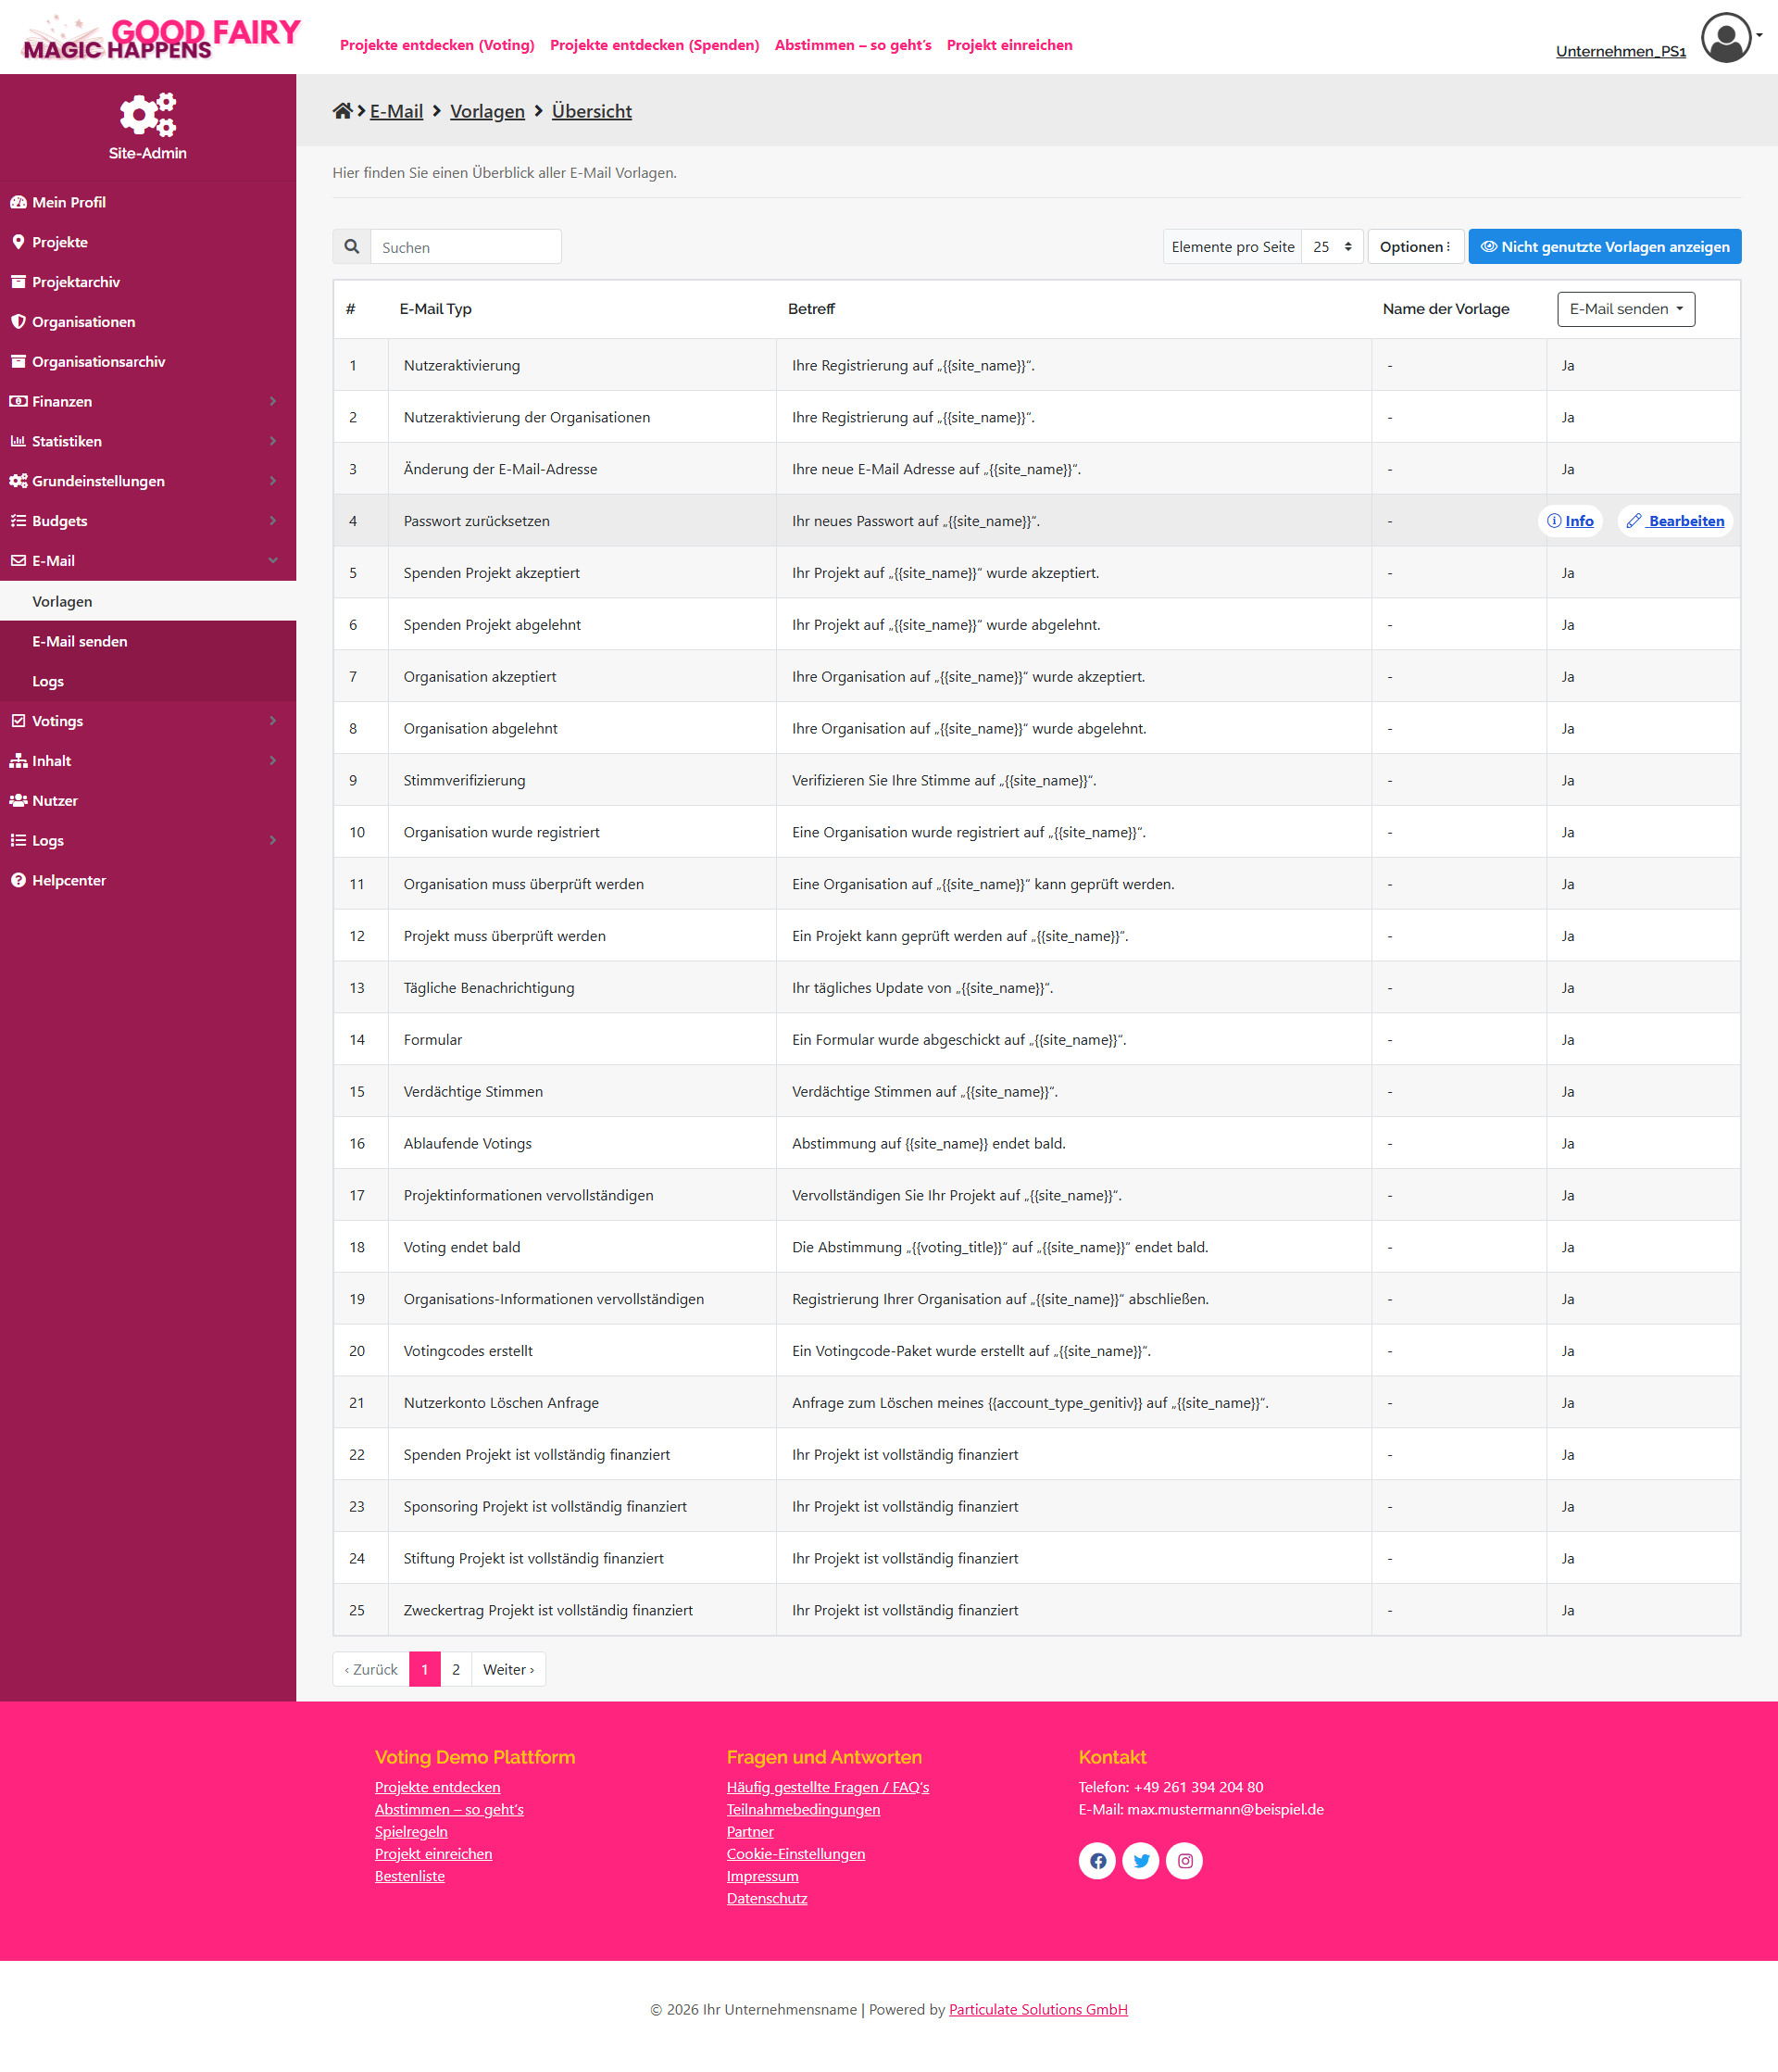
Task: Show unused templates via Nicht genutzte Vorlagen anzeigen
Action: [x=1604, y=247]
